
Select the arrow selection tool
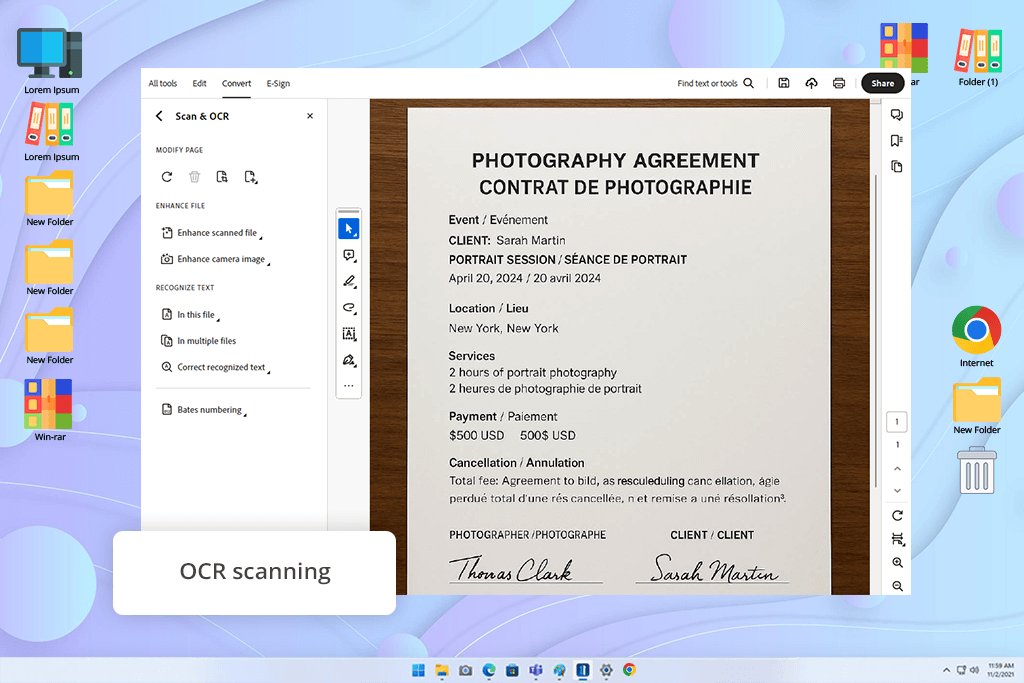coord(349,229)
